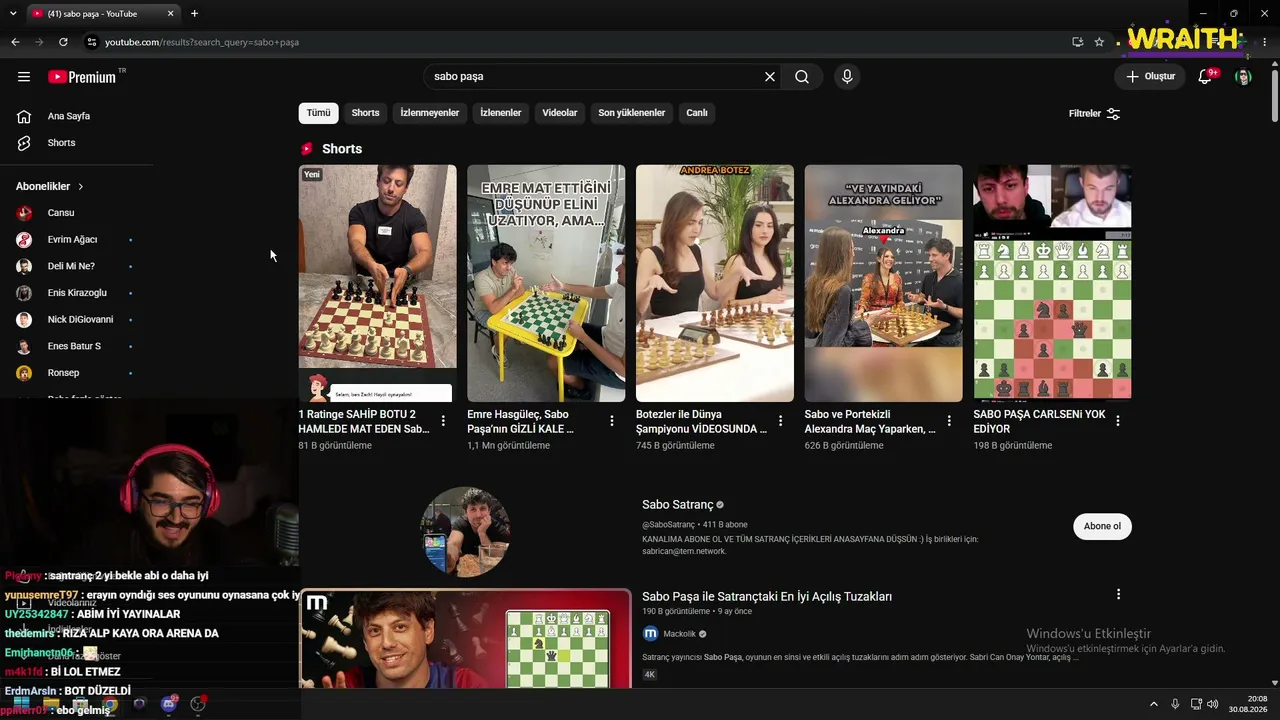Open the Sabo Satranç channel avatar

(465, 532)
